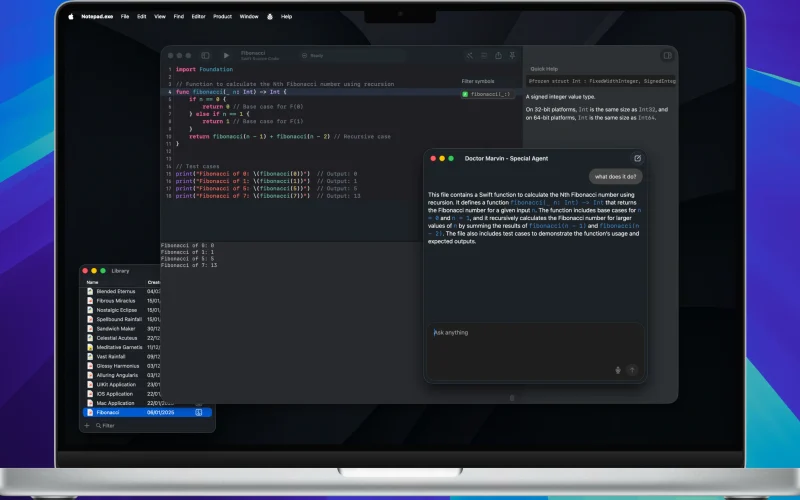Click the share icon in editor toolbar
The image size is (800, 500).
[x=498, y=56]
